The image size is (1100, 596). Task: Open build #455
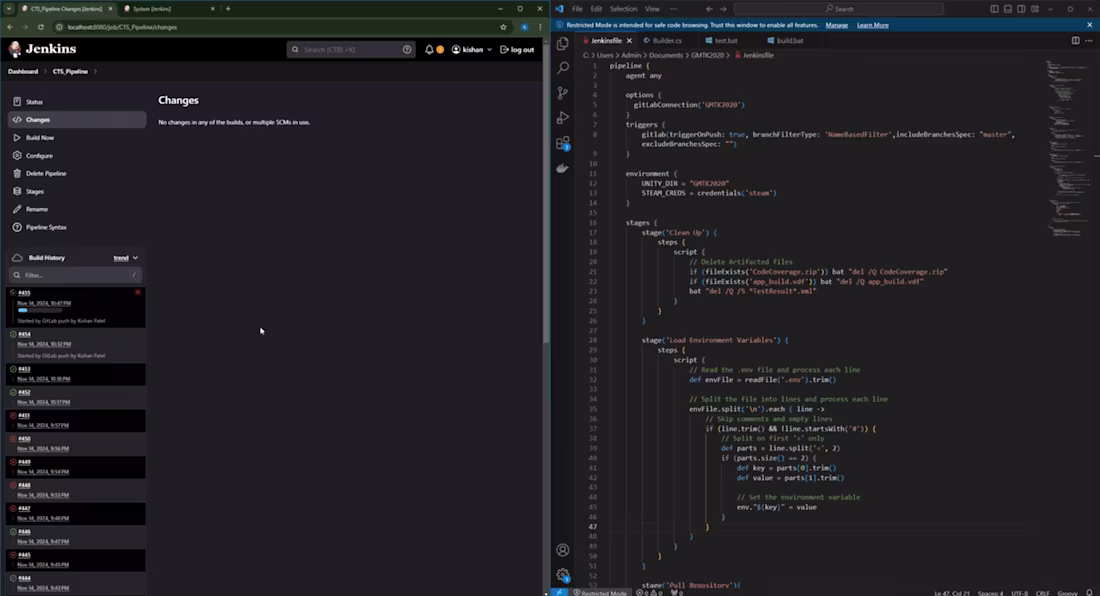pos(25,293)
